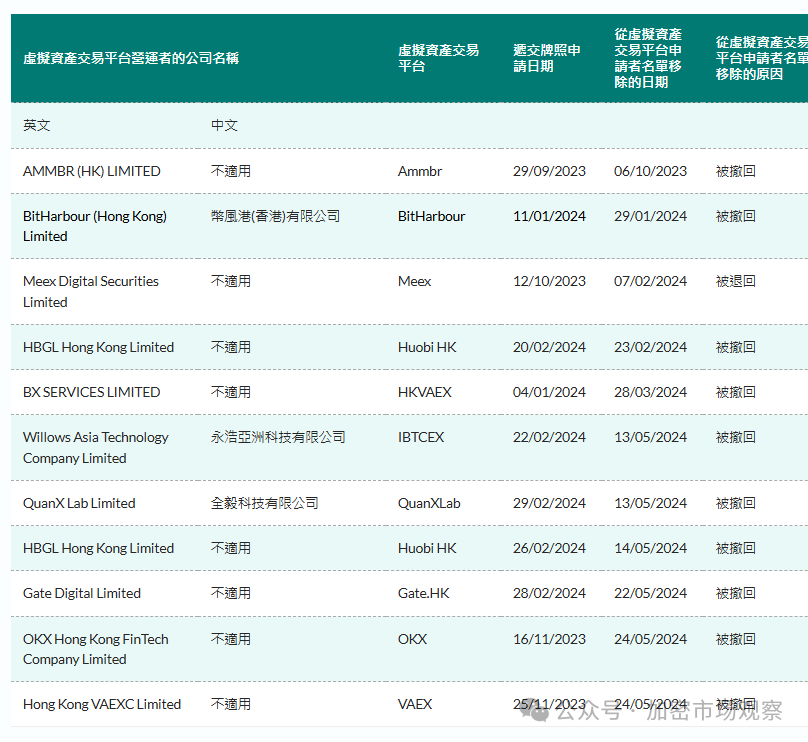Click the 虛擬資產交易平台 column header
The height and width of the screenshot is (742, 808).
[439, 58]
